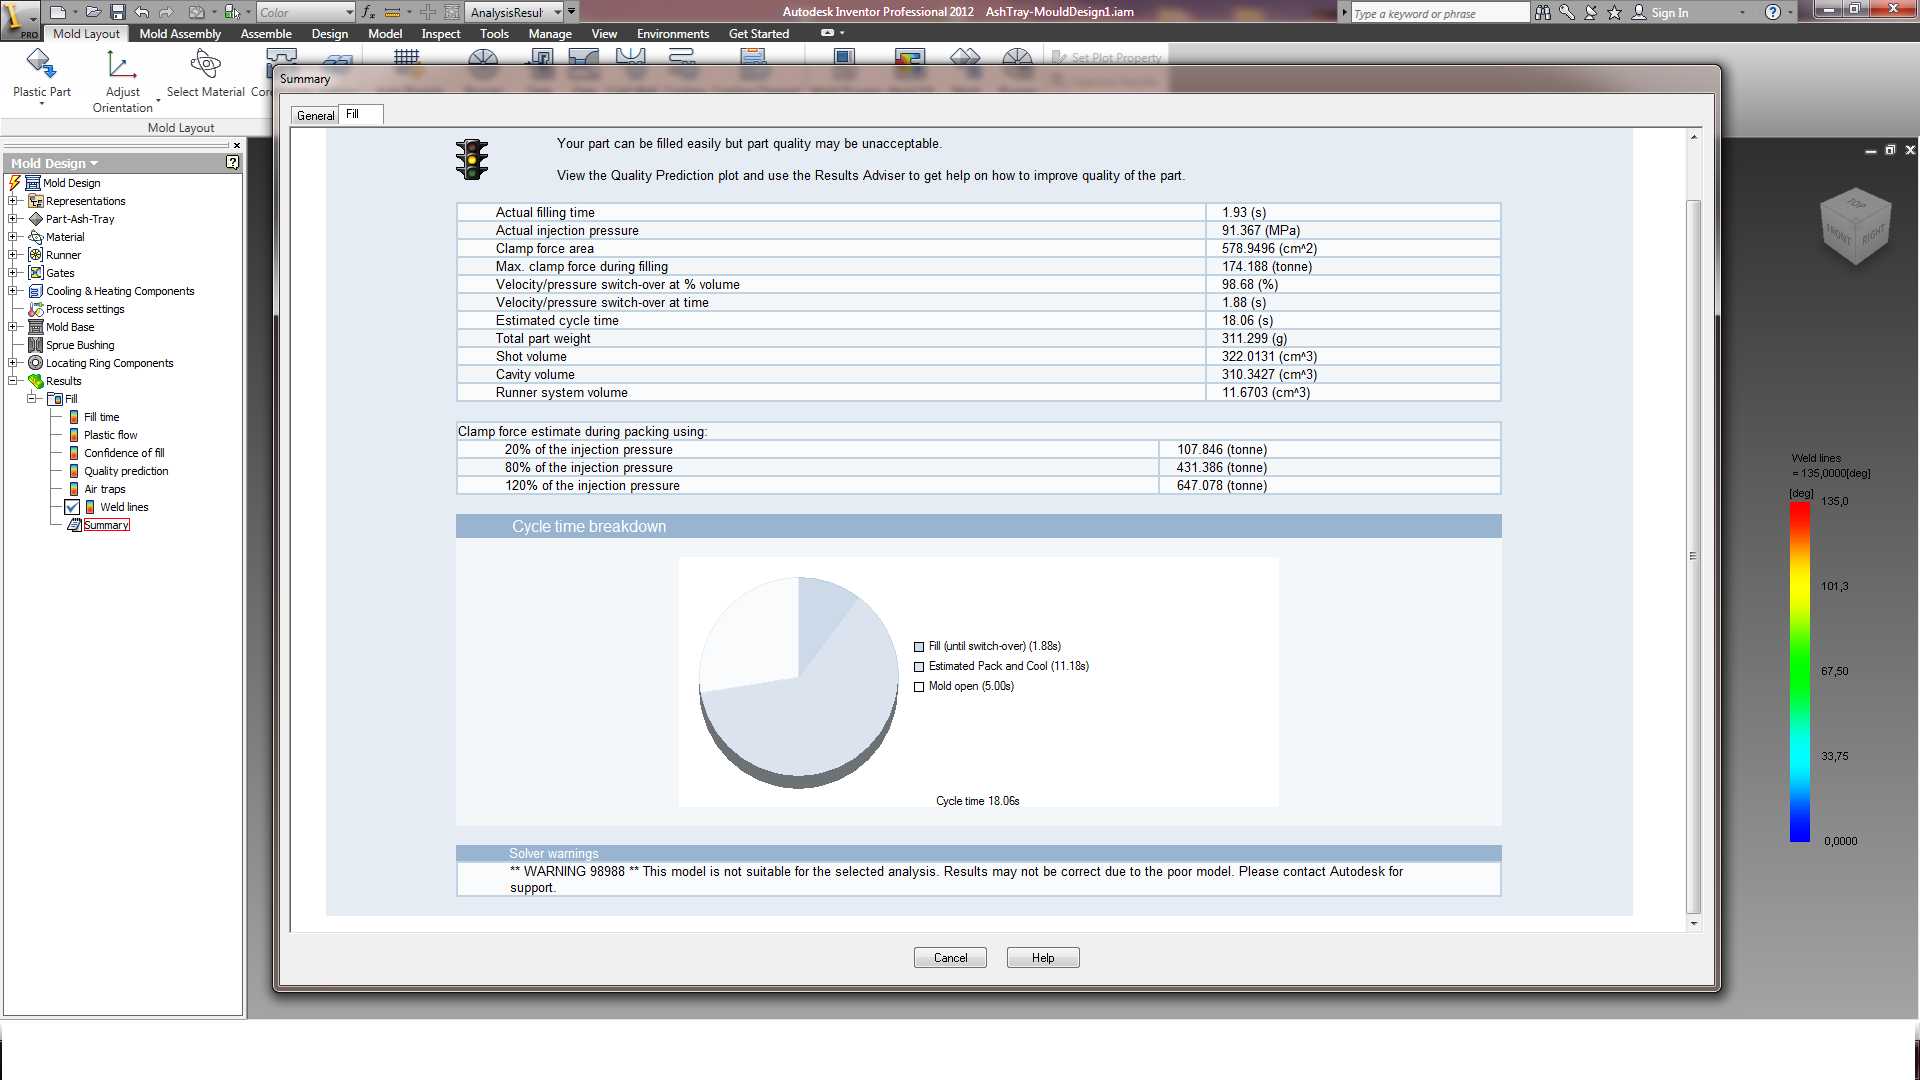
Task: Click the Plastic Part tool icon
Action: 41,65
